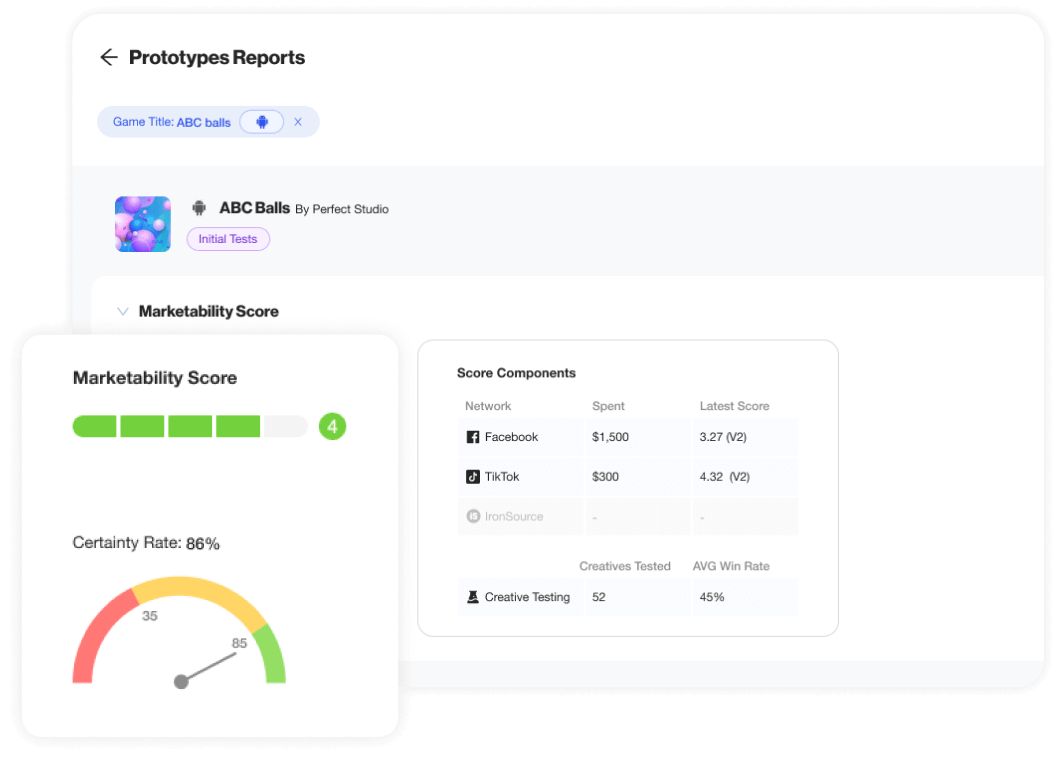The image size is (1057, 758).
Task: Open the ABC Balls game thumbnail
Action: point(143,223)
